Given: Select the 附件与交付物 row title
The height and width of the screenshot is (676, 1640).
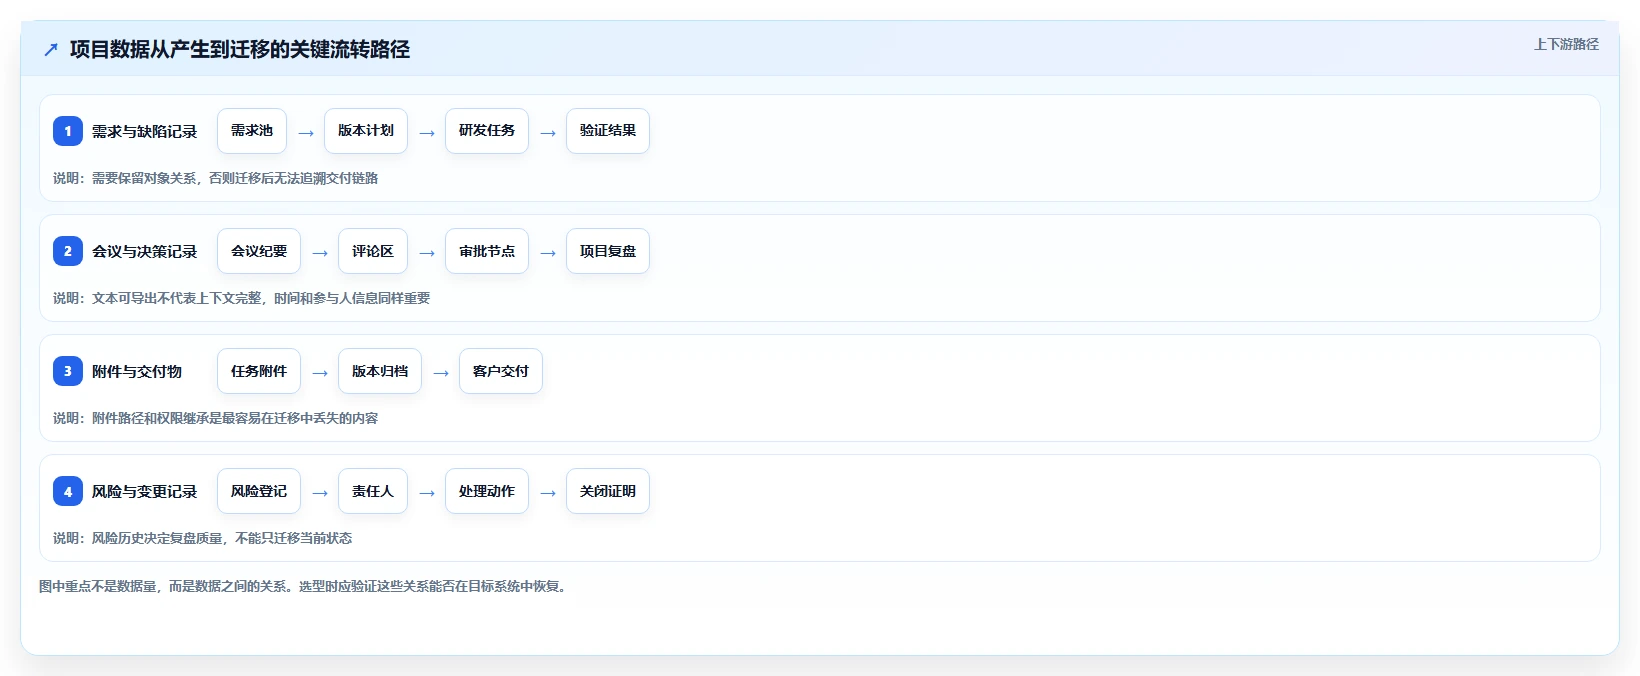Looking at the screenshot, I should [137, 371].
